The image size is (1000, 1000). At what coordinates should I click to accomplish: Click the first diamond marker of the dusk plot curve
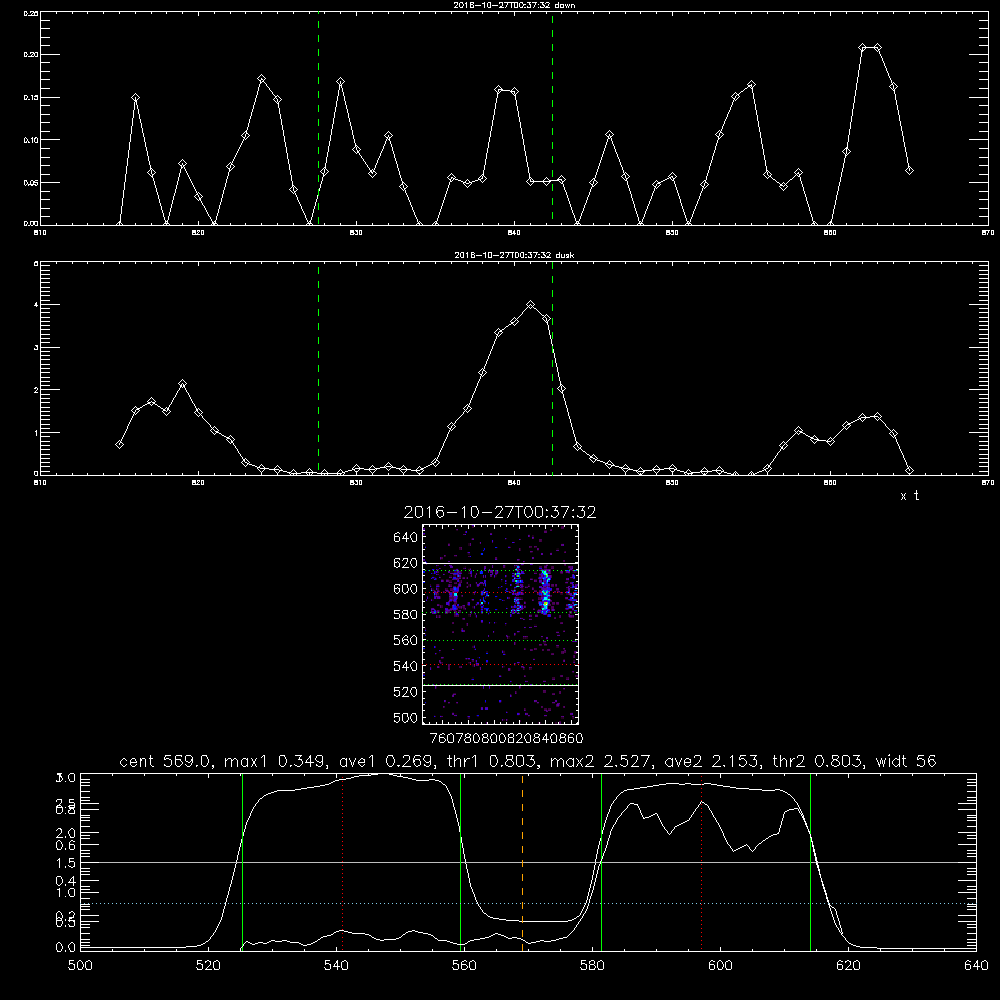point(119,445)
